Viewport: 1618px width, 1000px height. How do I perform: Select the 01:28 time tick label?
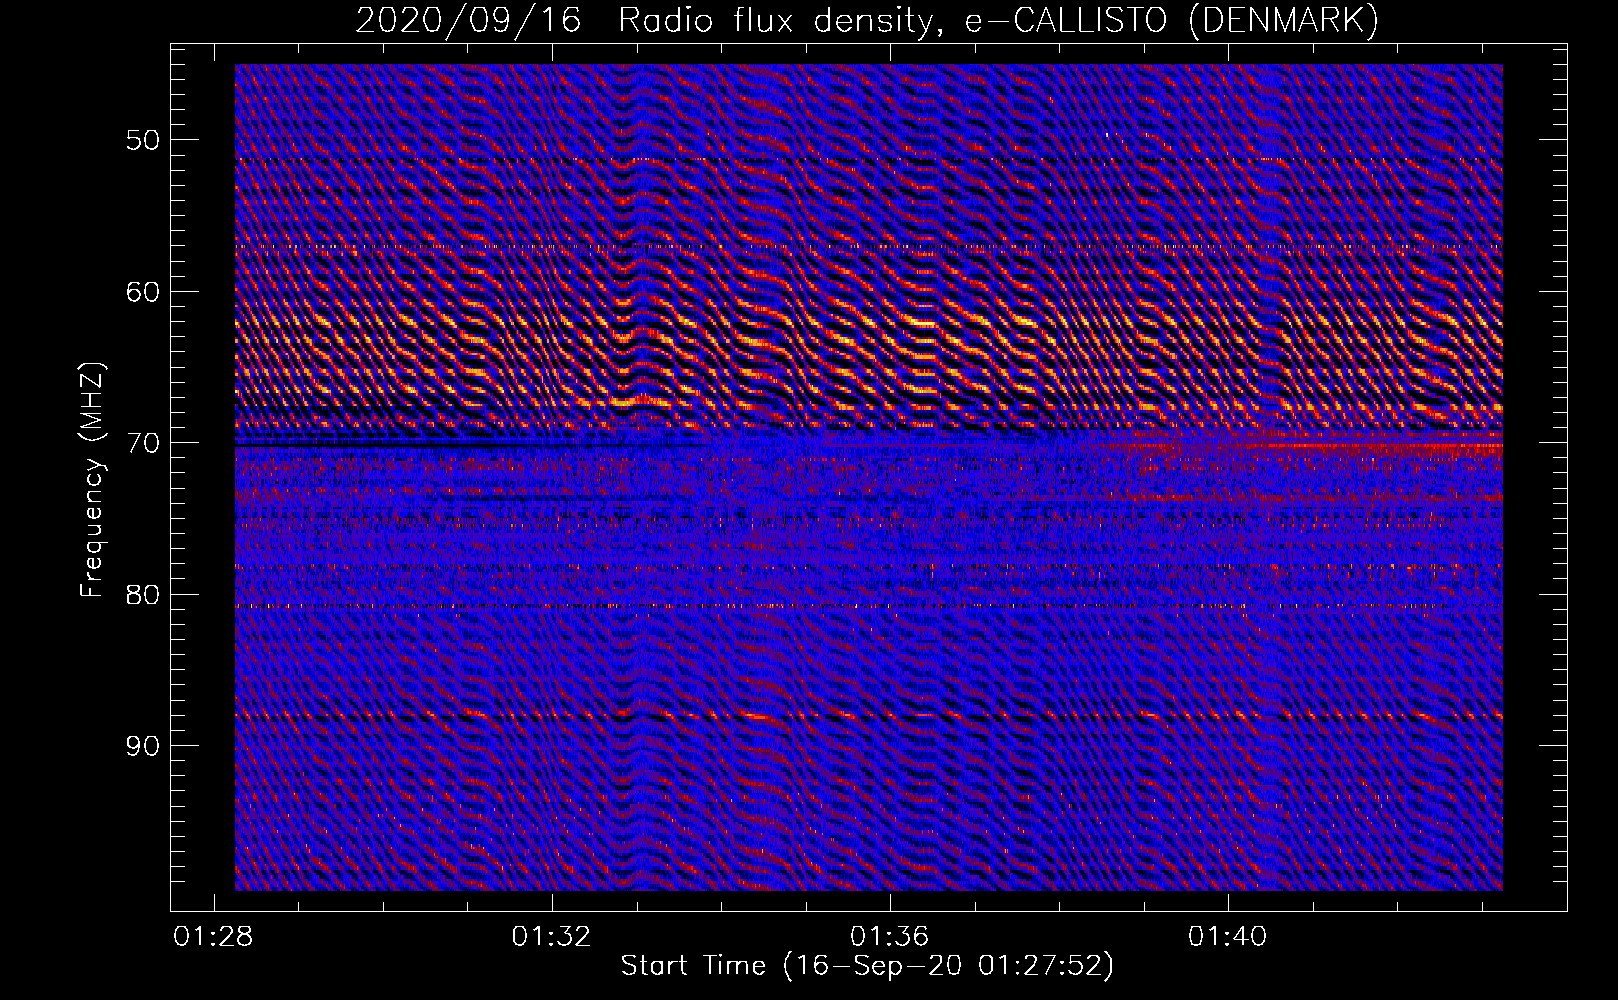click(x=213, y=937)
